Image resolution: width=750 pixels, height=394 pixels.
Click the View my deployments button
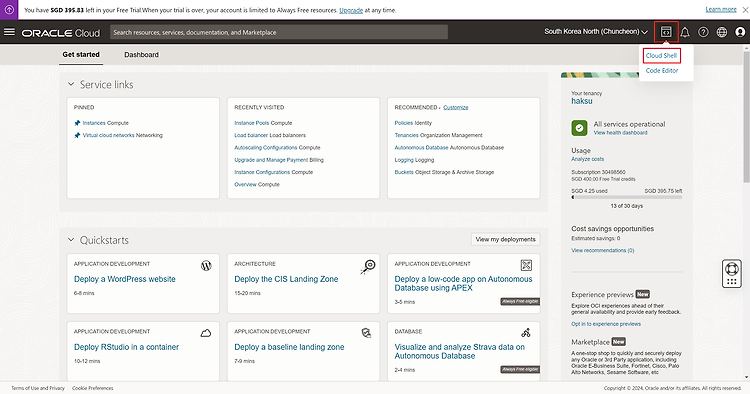coord(506,239)
